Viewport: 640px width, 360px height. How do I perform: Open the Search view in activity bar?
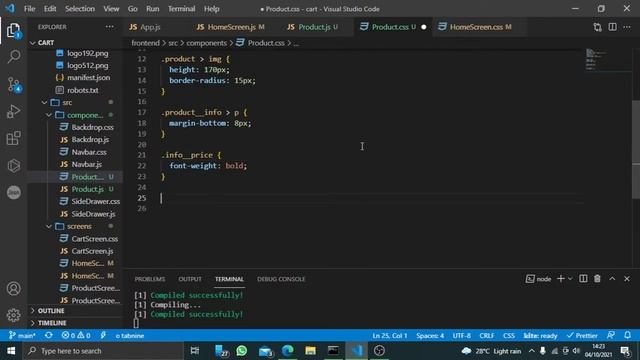point(13,57)
